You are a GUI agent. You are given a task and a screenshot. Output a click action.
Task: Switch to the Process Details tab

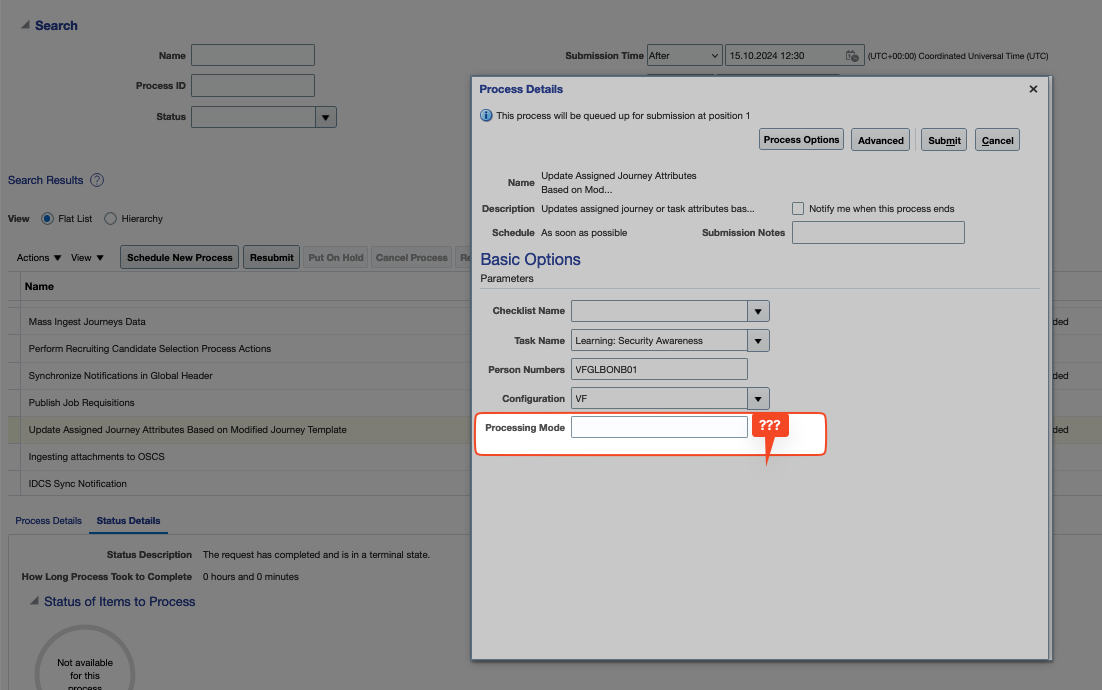pyautogui.click(x=48, y=520)
